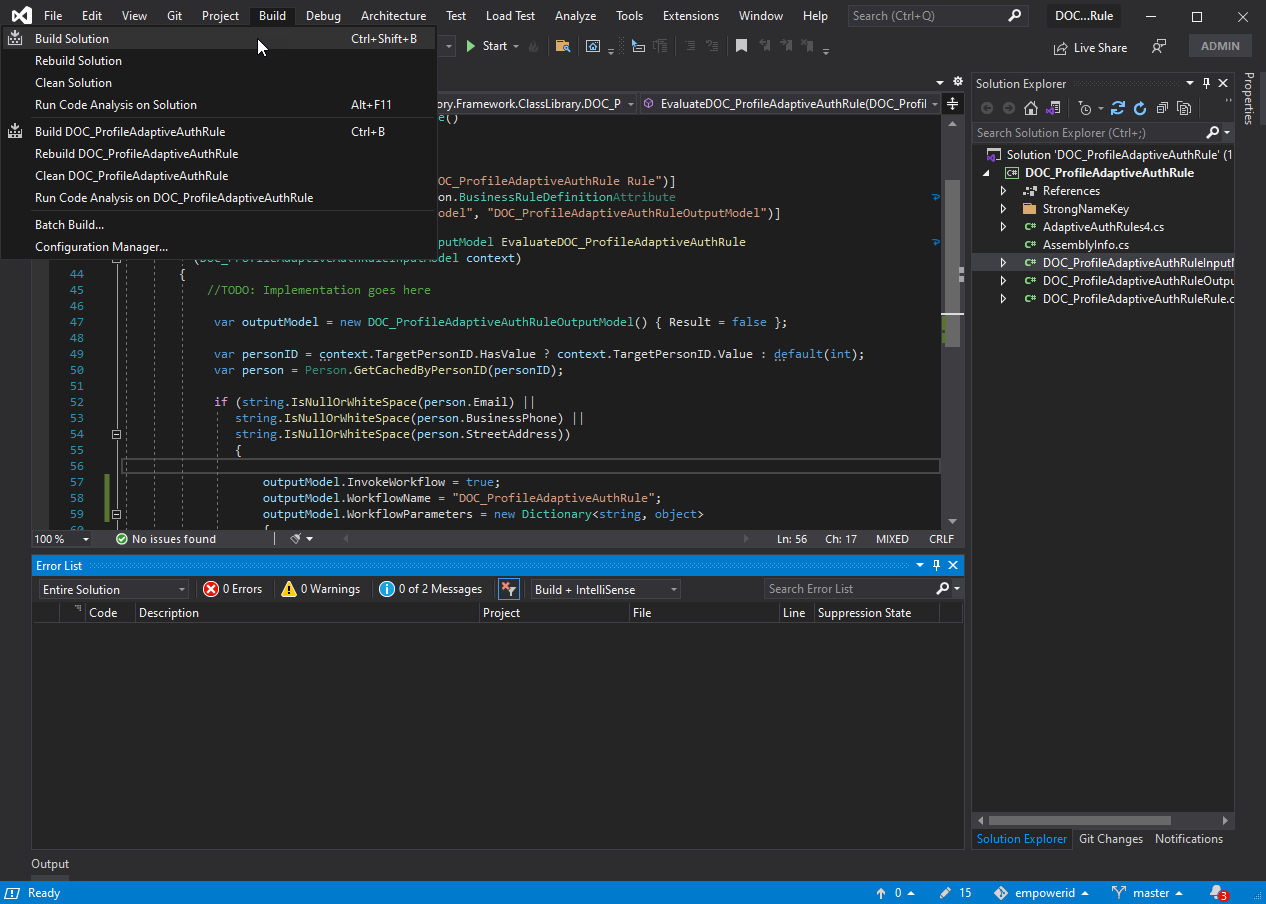Refresh the Solution Explorer
This screenshot has height=904, width=1266.
1140,108
